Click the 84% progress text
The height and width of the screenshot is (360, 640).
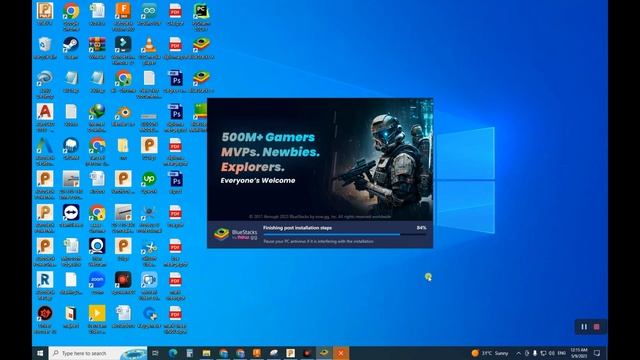coord(422,228)
